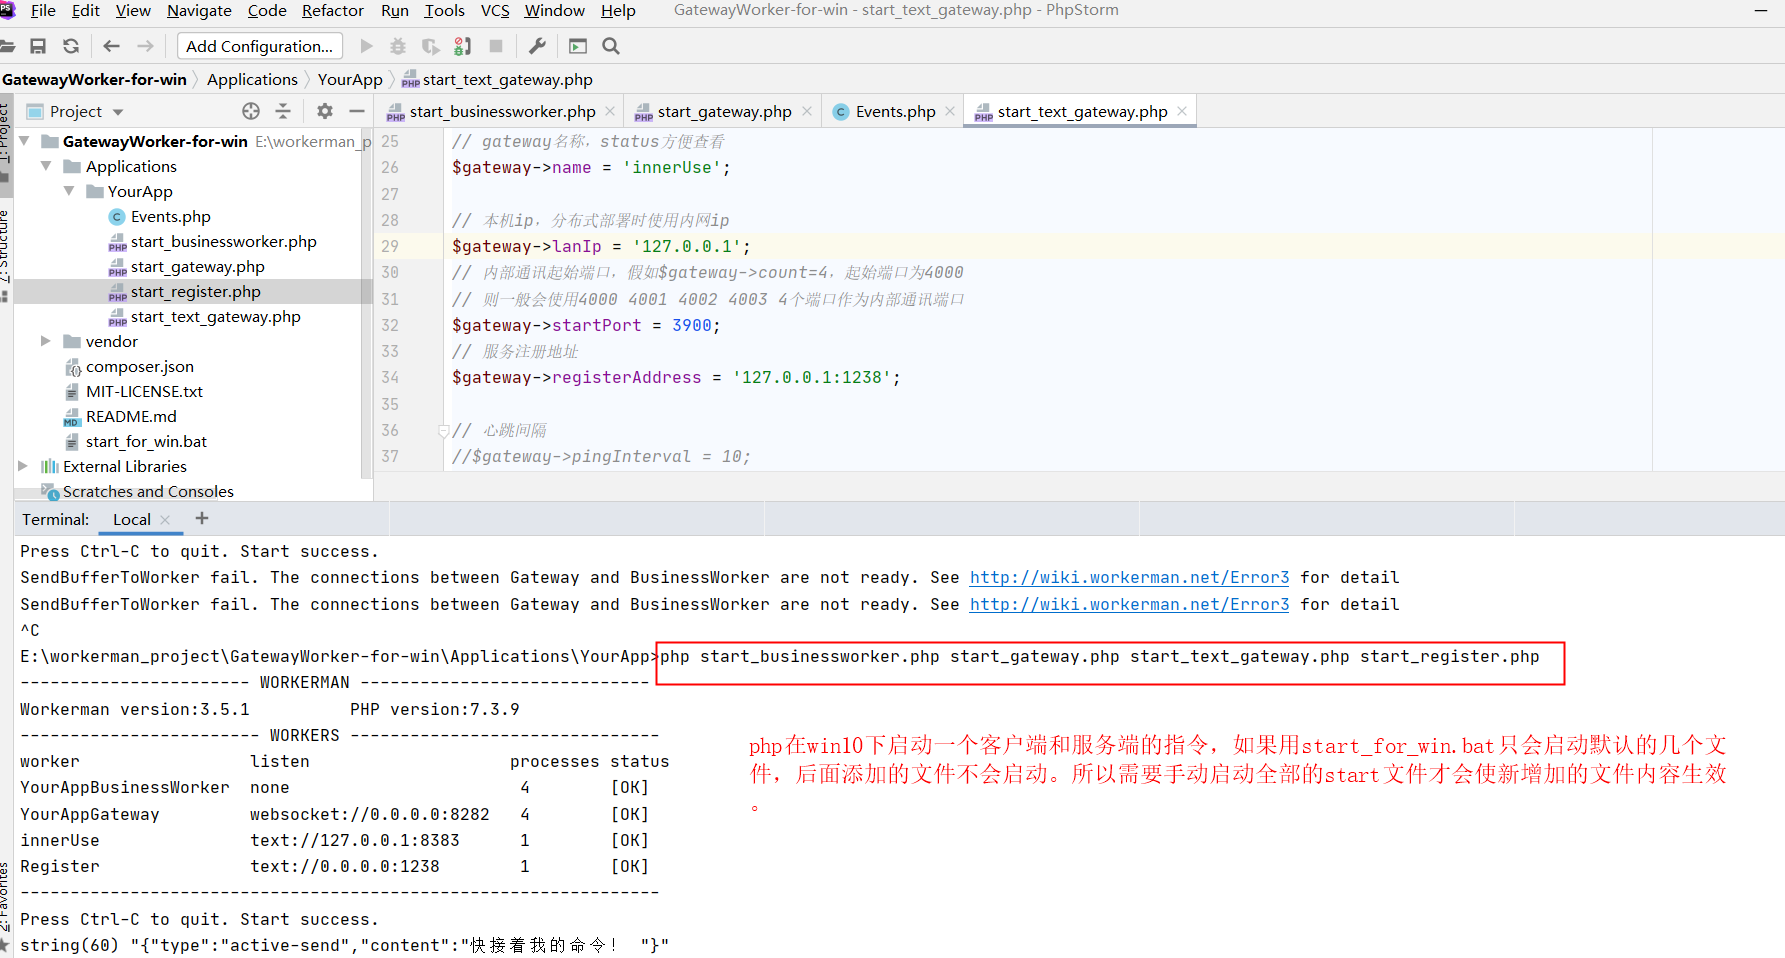Click YourApp in the breadcrumb bar
1785x958 pixels.
coord(350,79)
